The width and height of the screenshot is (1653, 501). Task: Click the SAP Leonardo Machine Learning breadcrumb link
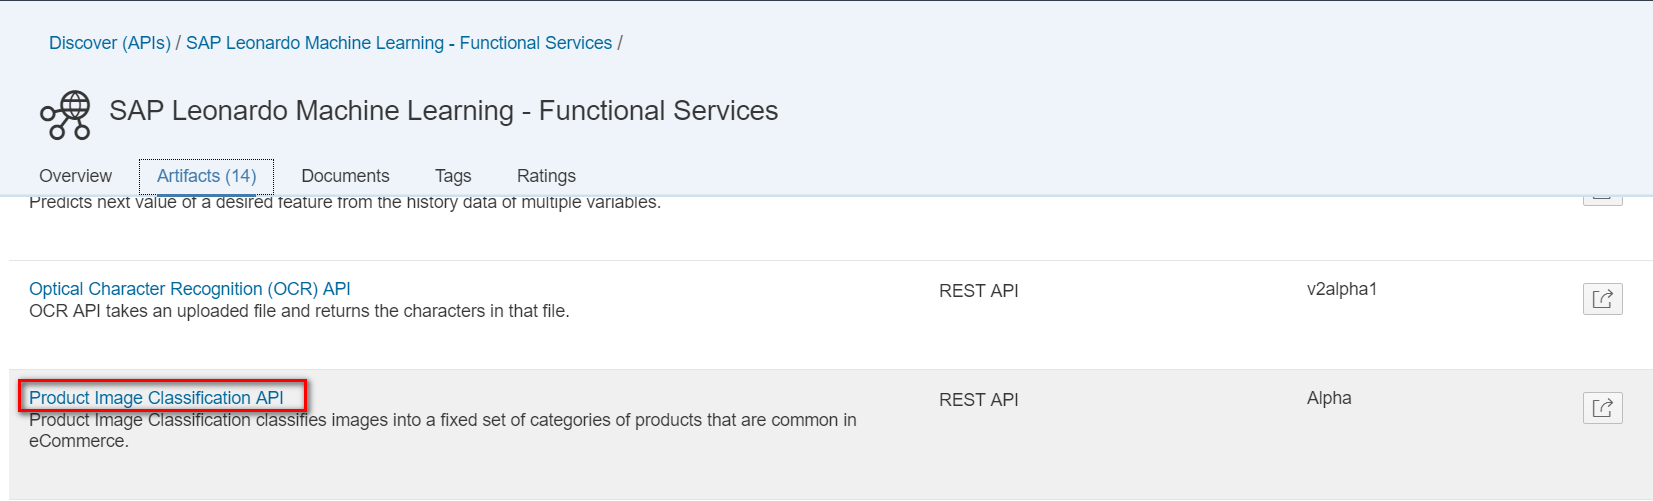click(399, 43)
